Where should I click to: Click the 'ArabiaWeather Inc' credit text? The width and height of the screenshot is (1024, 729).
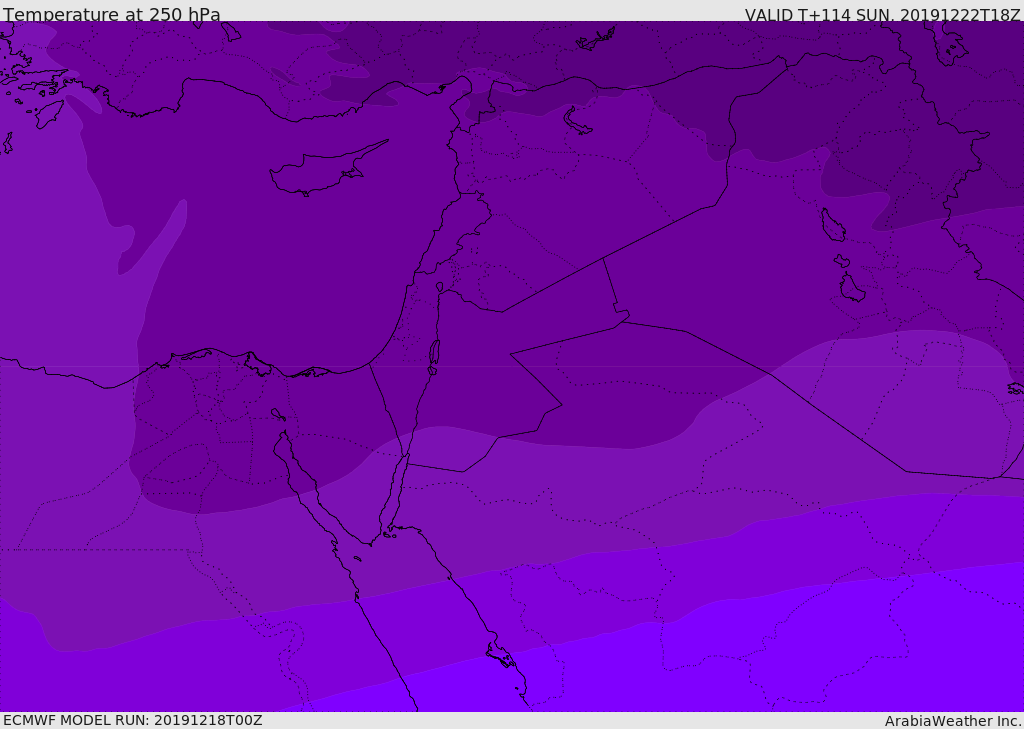point(952,721)
